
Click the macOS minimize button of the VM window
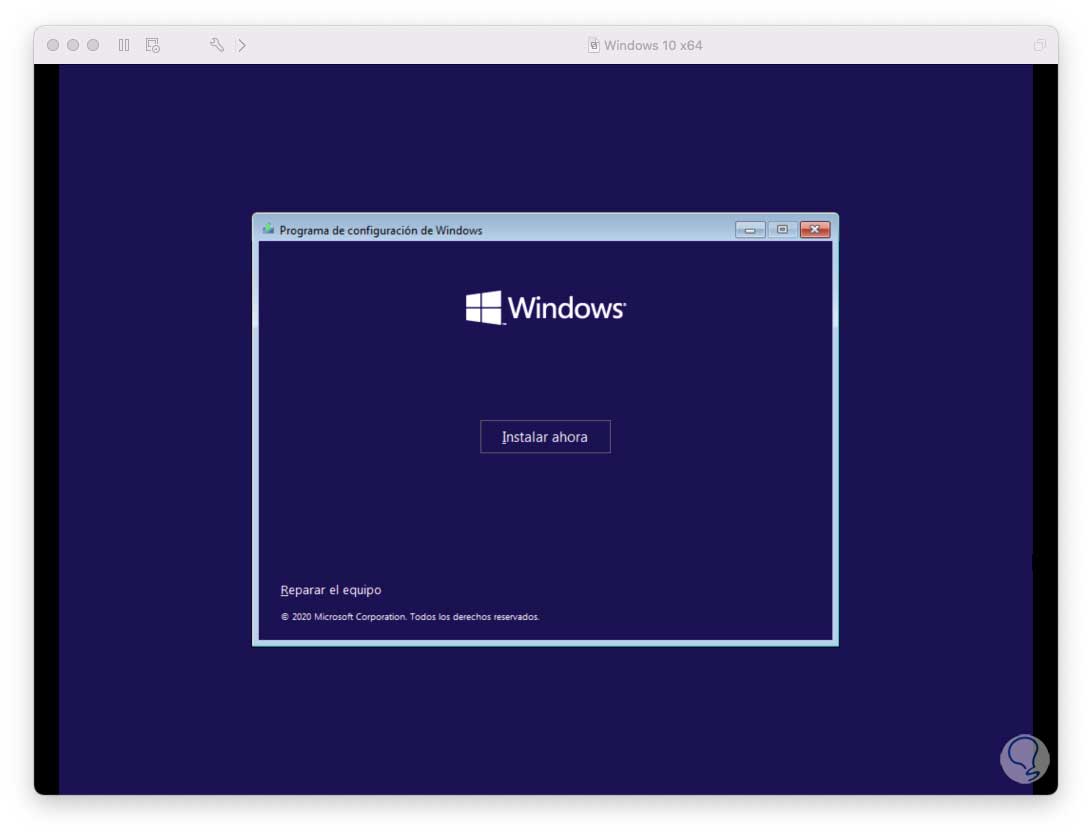tap(73, 45)
